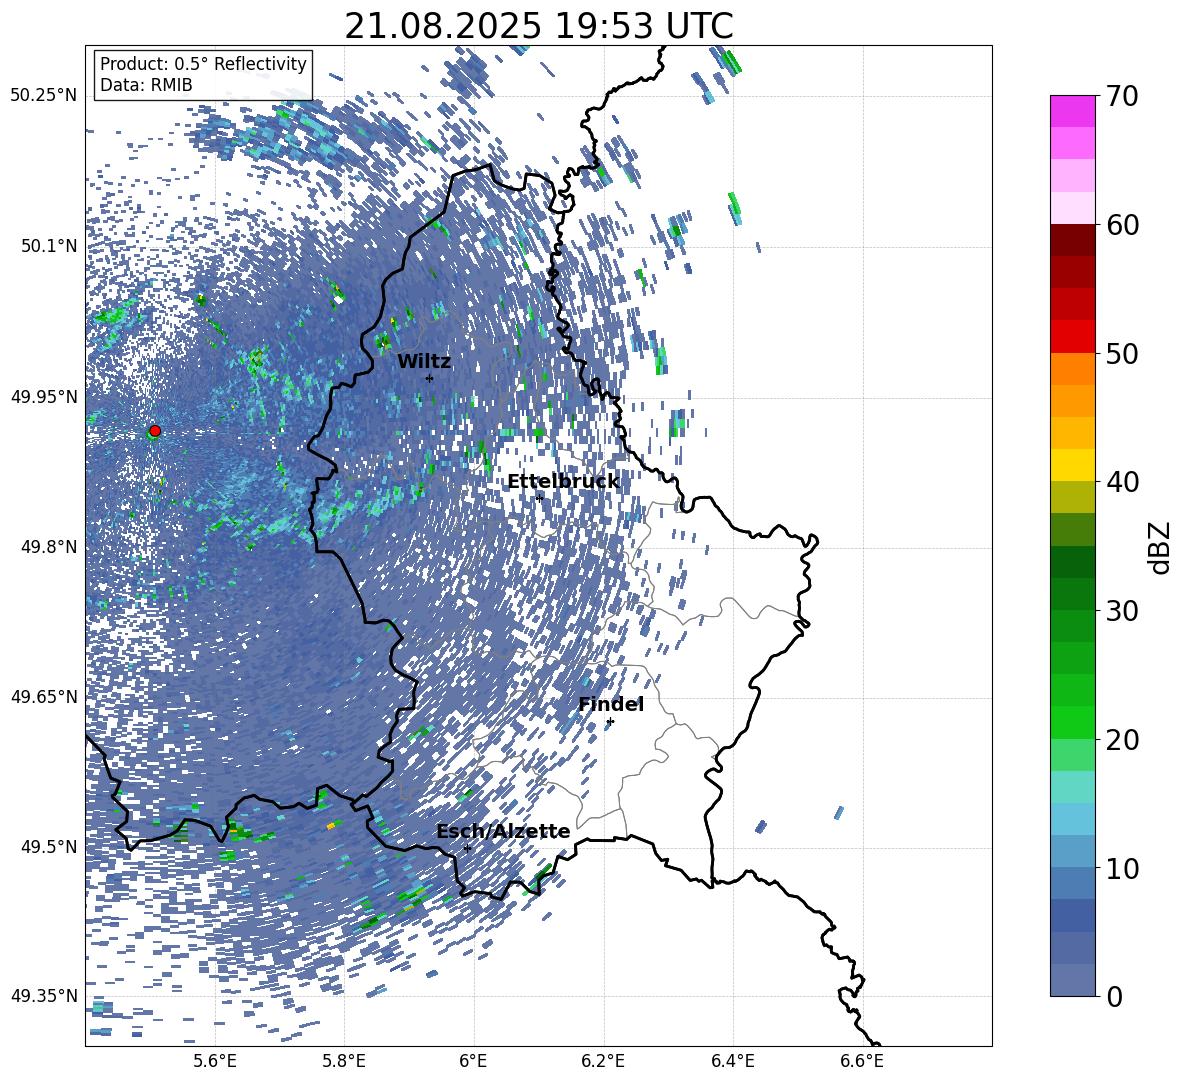
Task: Click the 10 tick label on colorbar
Action: pyautogui.click(x=1123, y=868)
